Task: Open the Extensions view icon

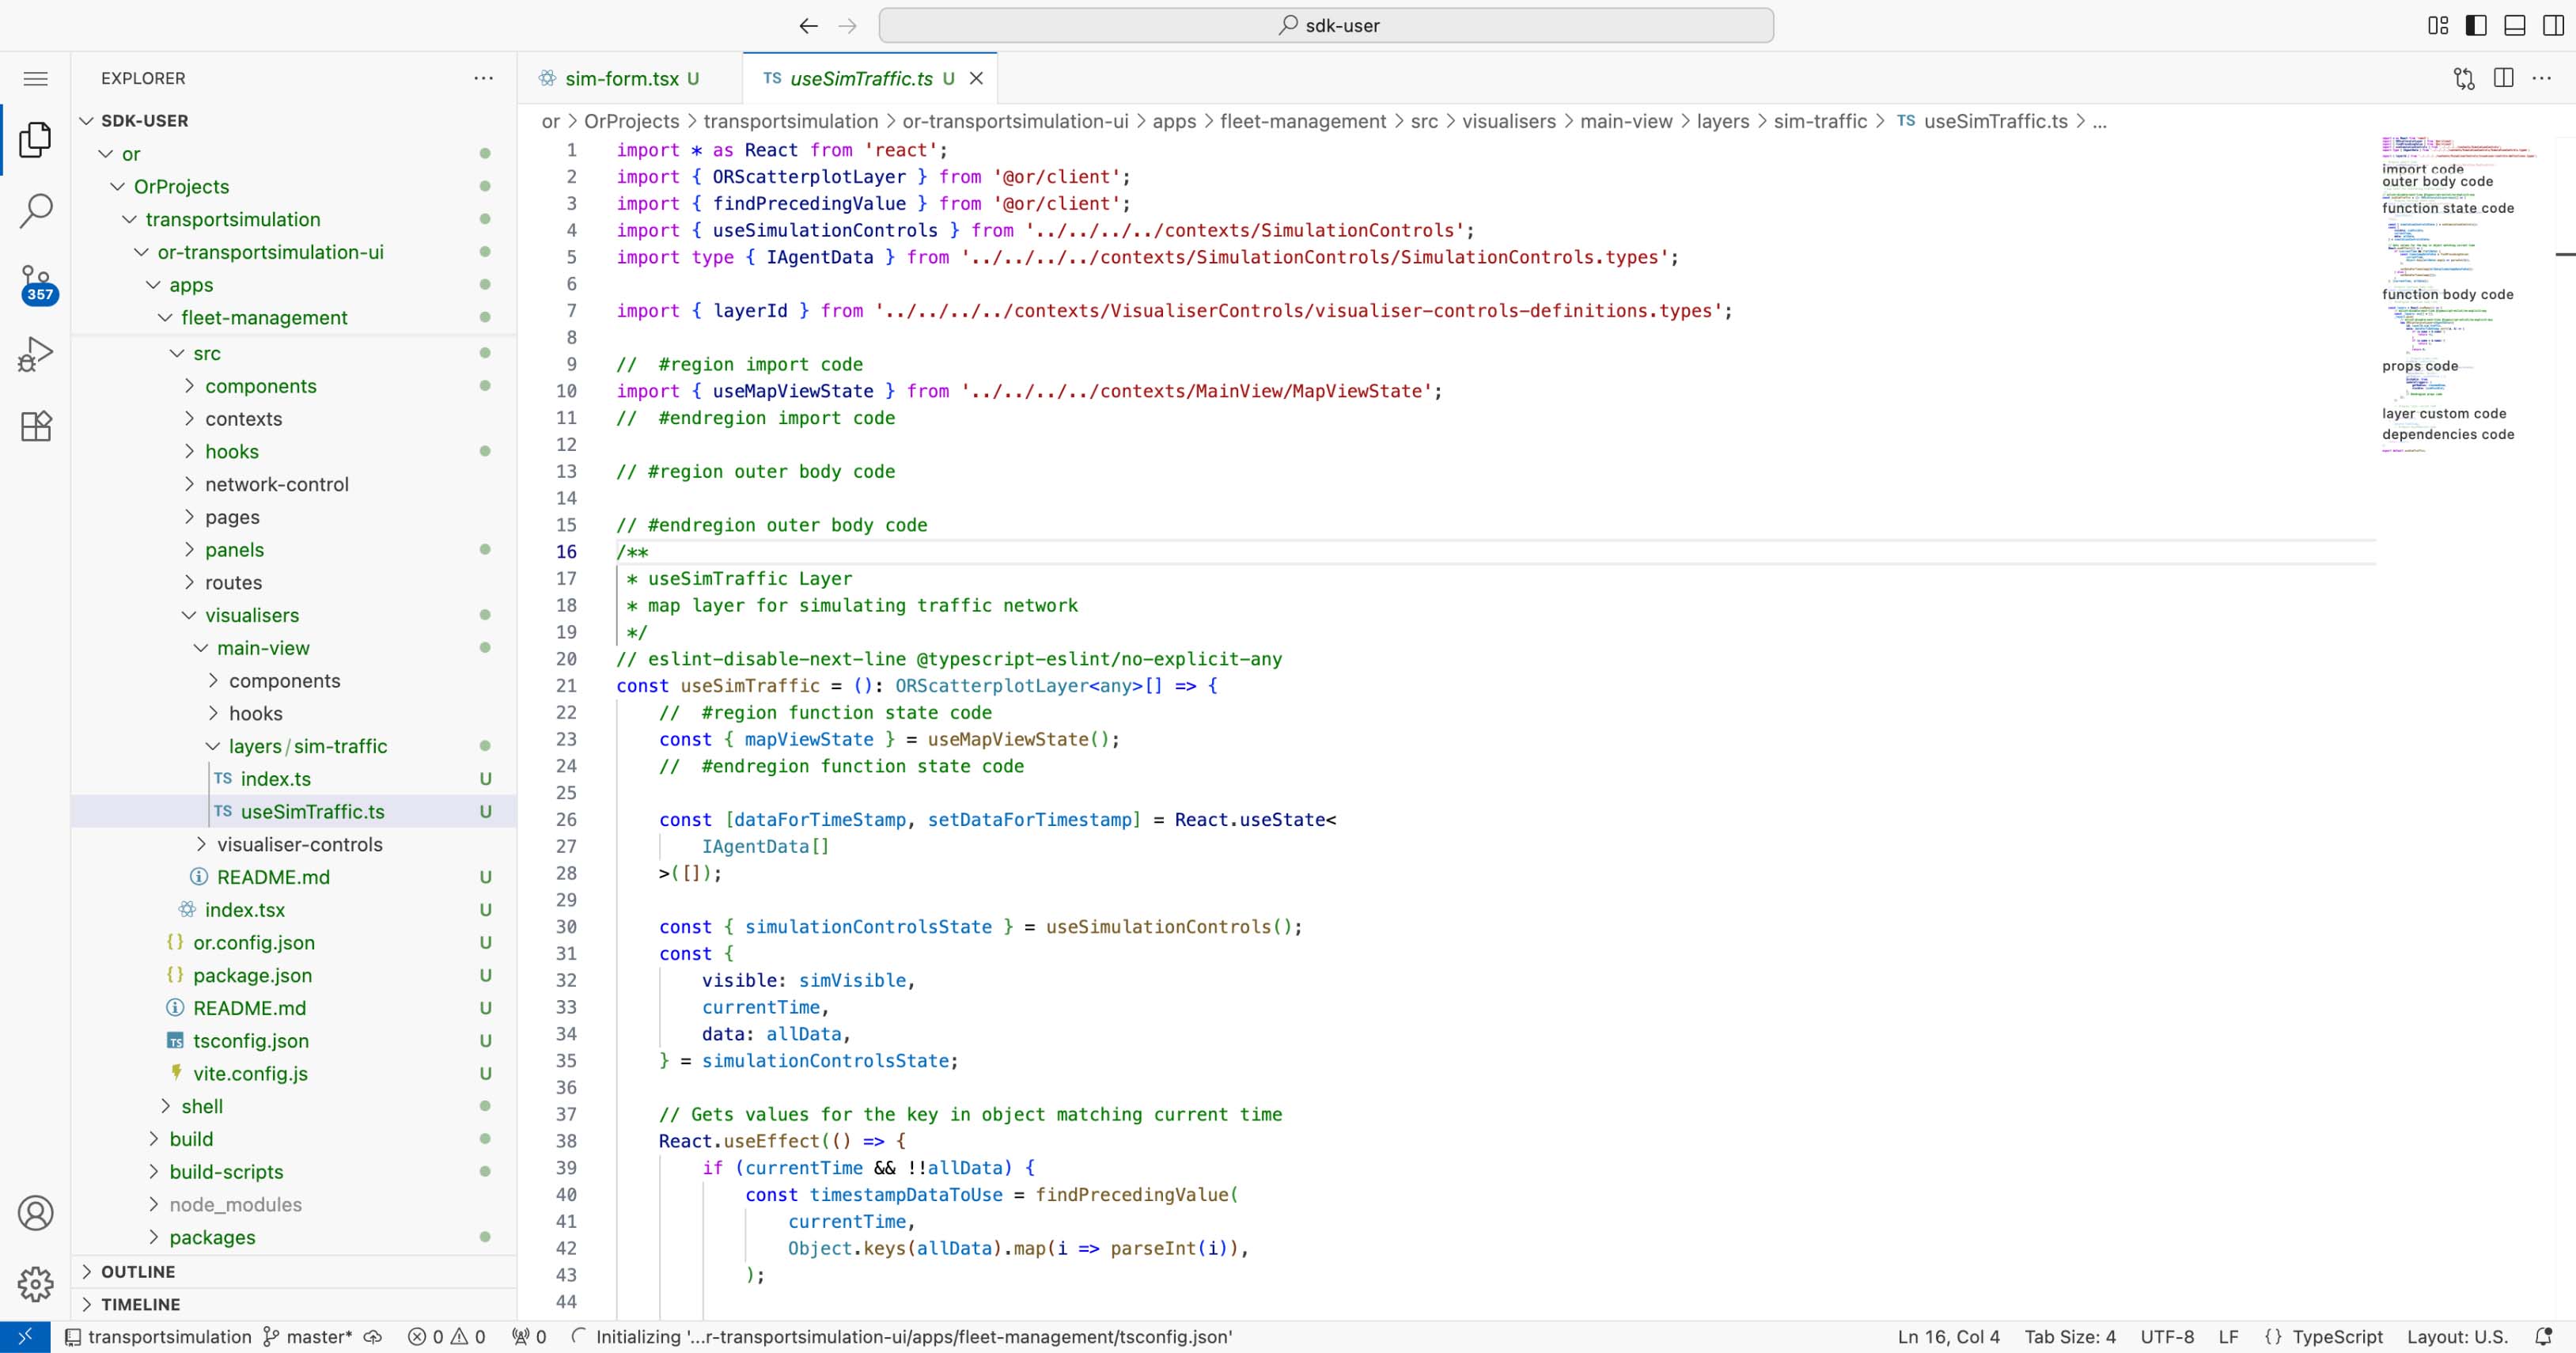Action: pos(36,427)
